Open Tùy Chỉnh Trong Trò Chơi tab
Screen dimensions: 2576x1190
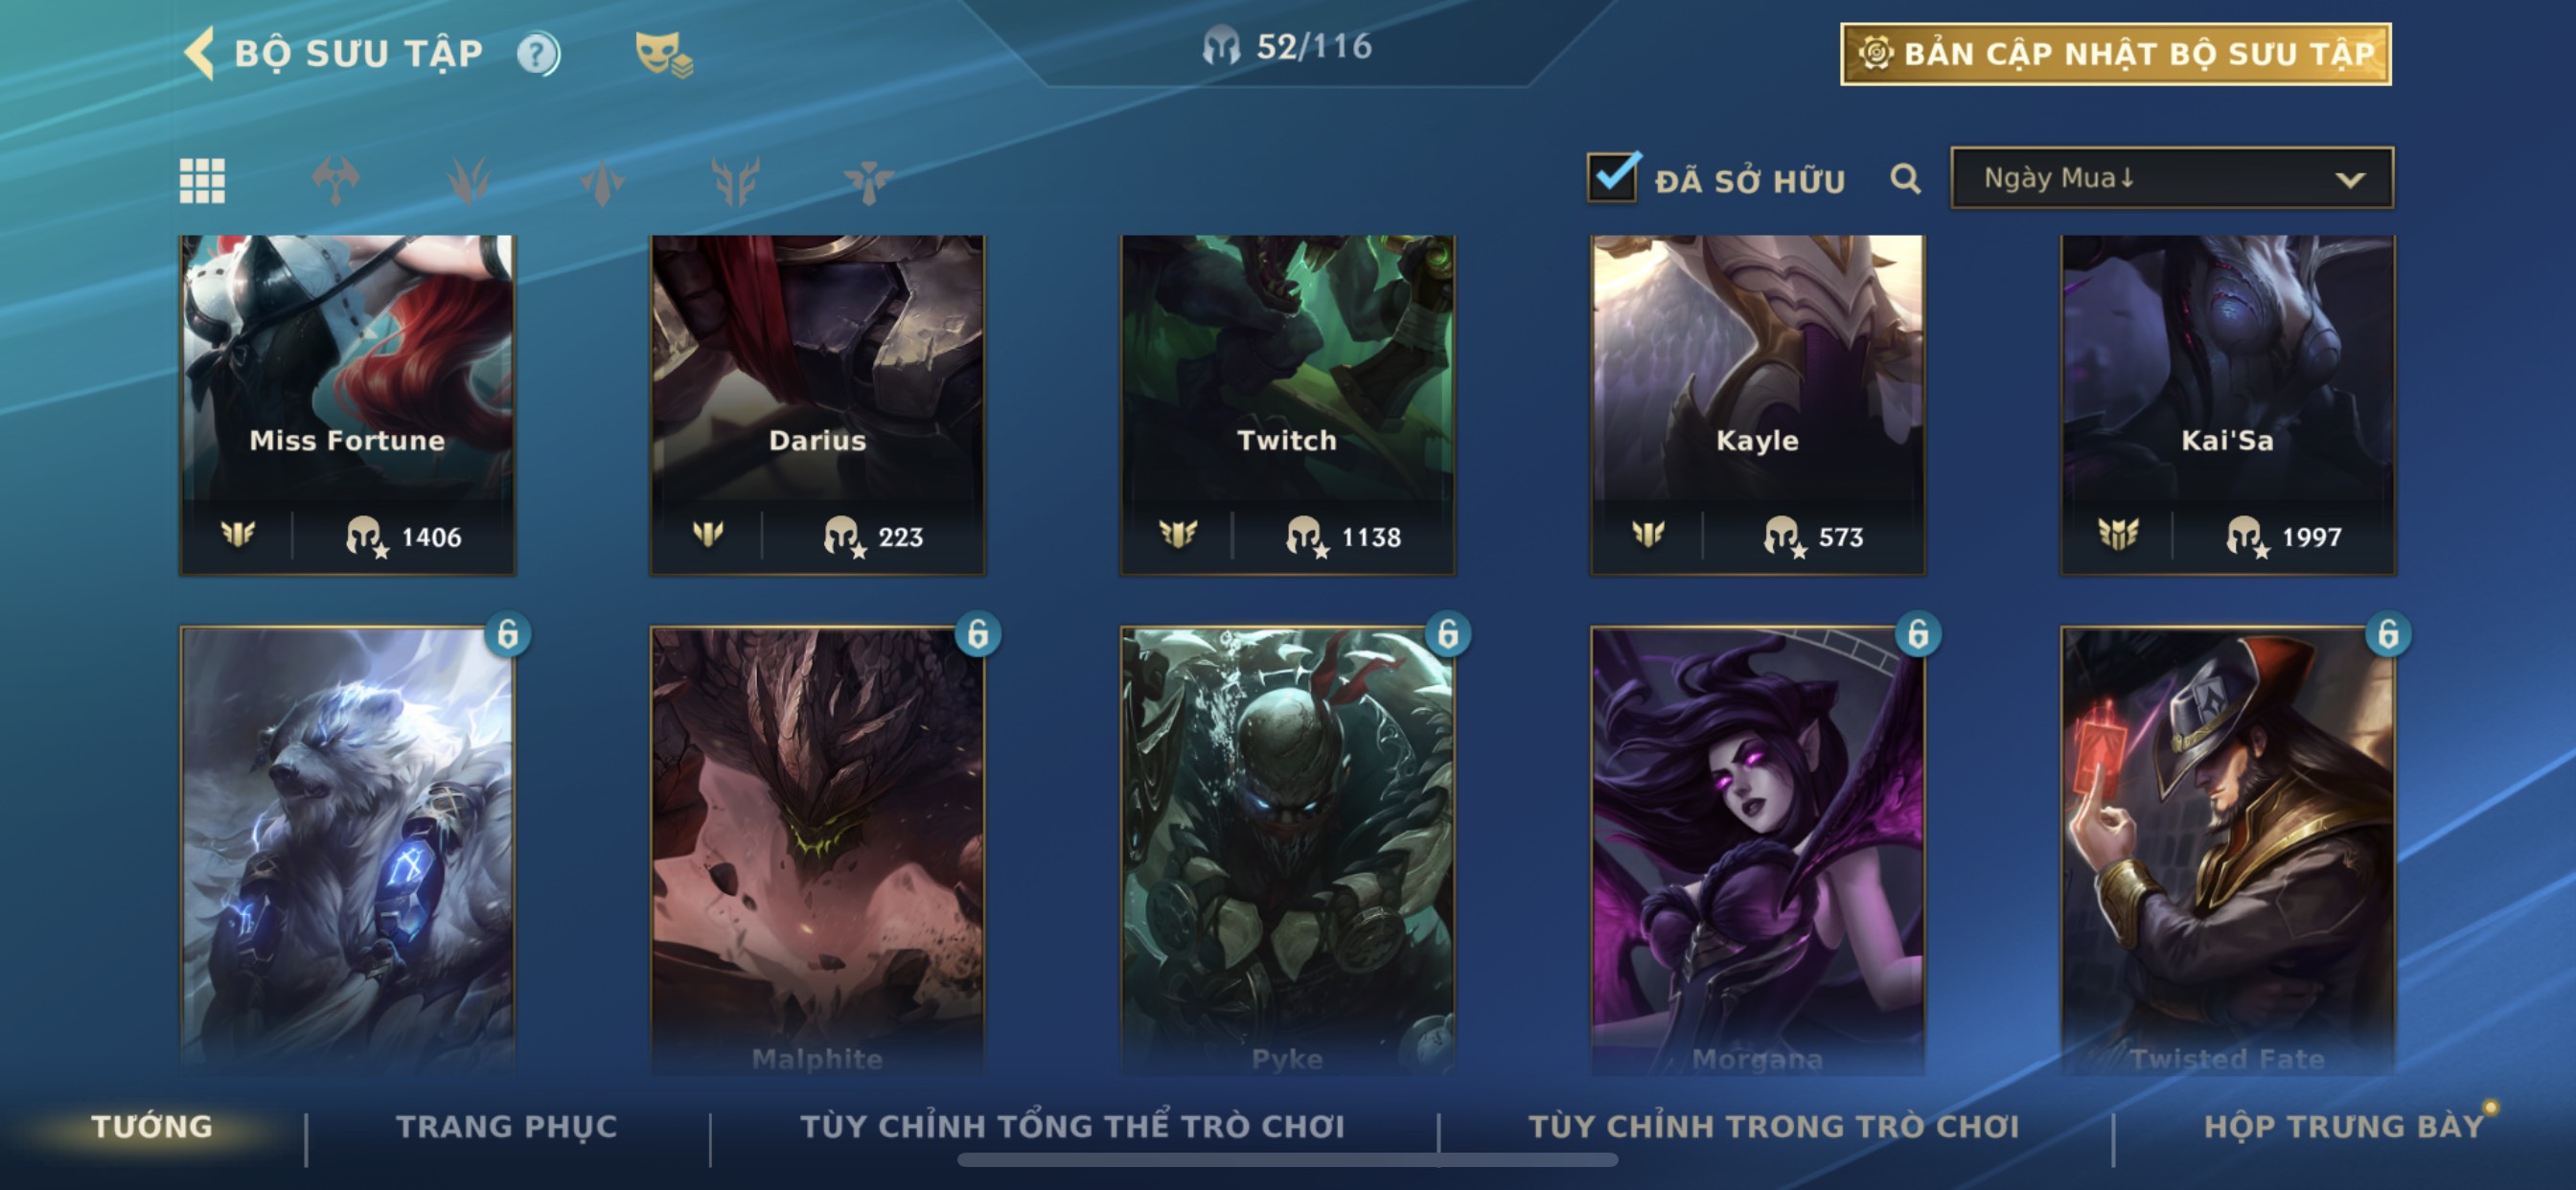(1774, 1126)
